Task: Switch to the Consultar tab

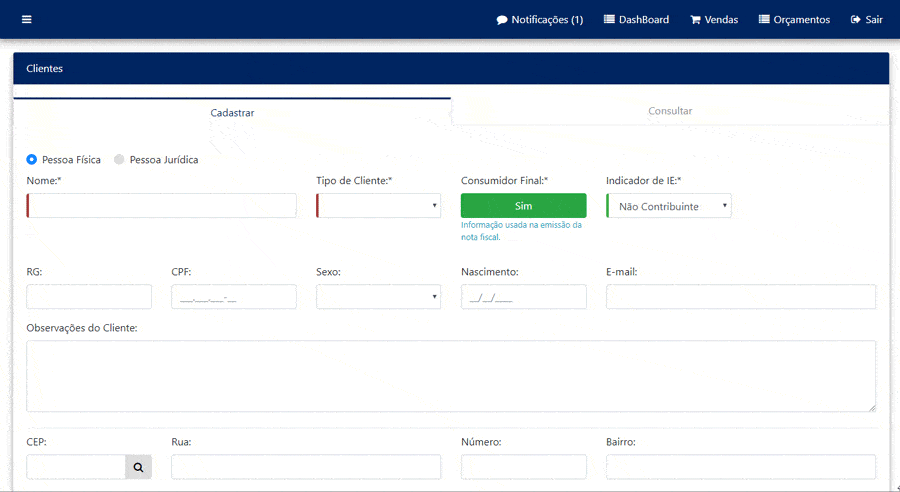Action: pyautogui.click(x=669, y=111)
